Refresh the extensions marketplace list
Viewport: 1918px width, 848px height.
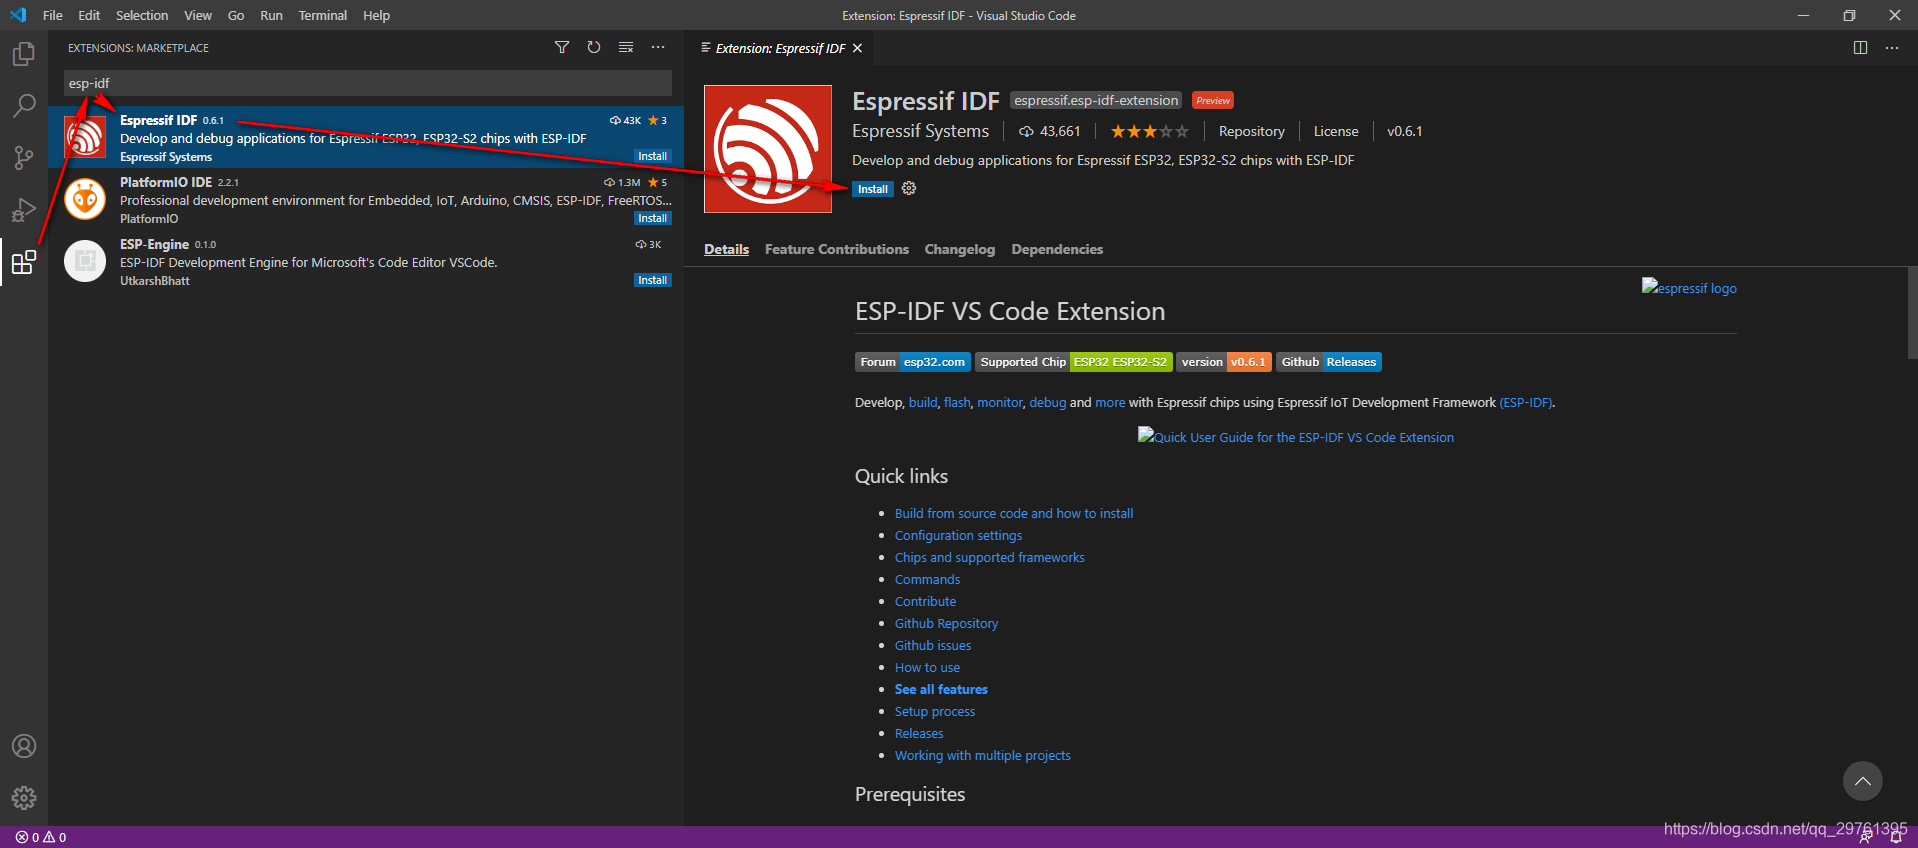coord(594,47)
